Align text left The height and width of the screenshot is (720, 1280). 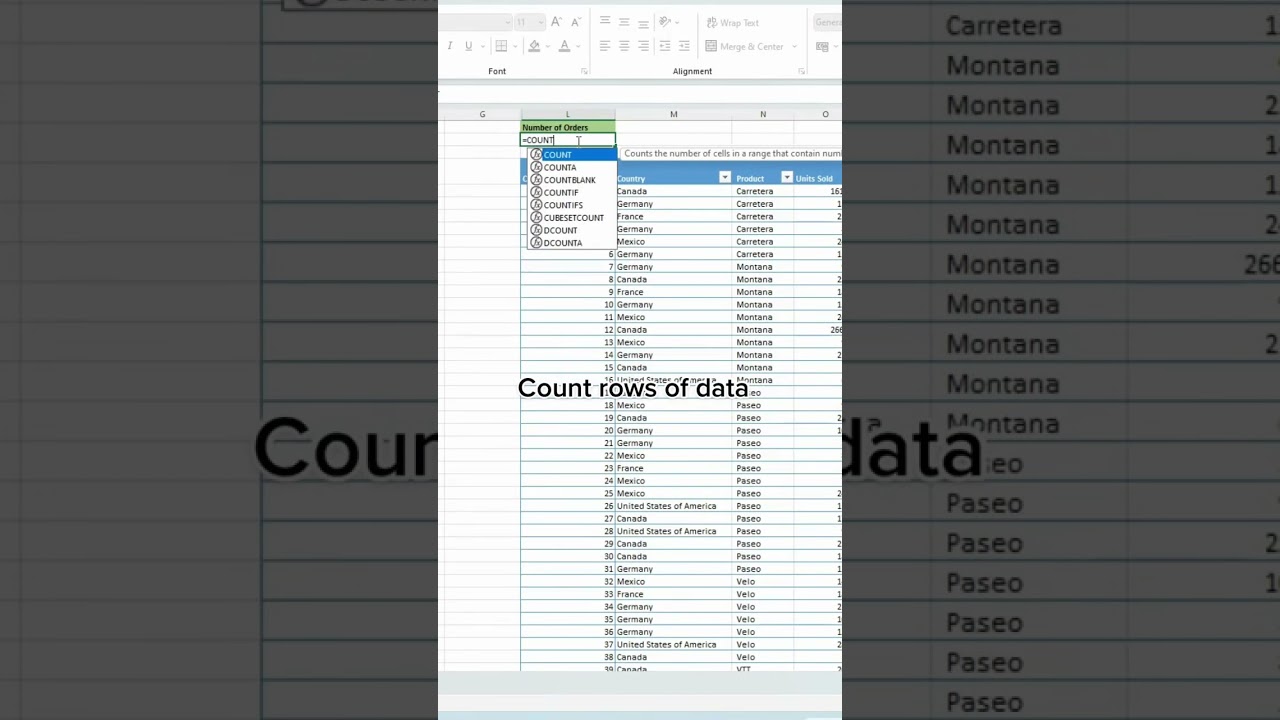point(605,46)
